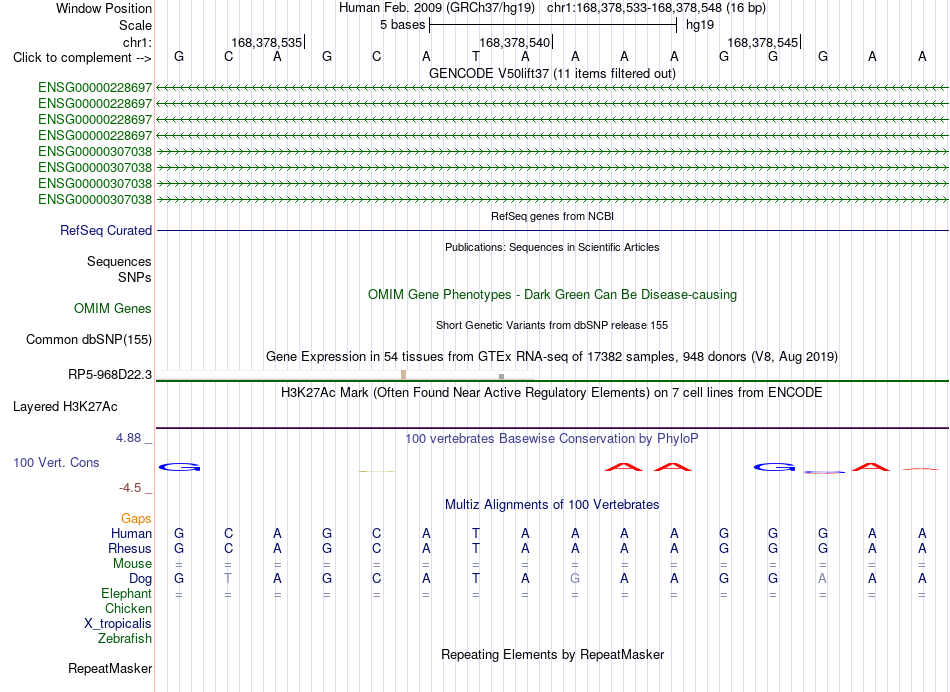950x692 pixels.
Task: Open 'Multiz Alignments of 100 Vertebrates' title
Action: click(x=552, y=505)
